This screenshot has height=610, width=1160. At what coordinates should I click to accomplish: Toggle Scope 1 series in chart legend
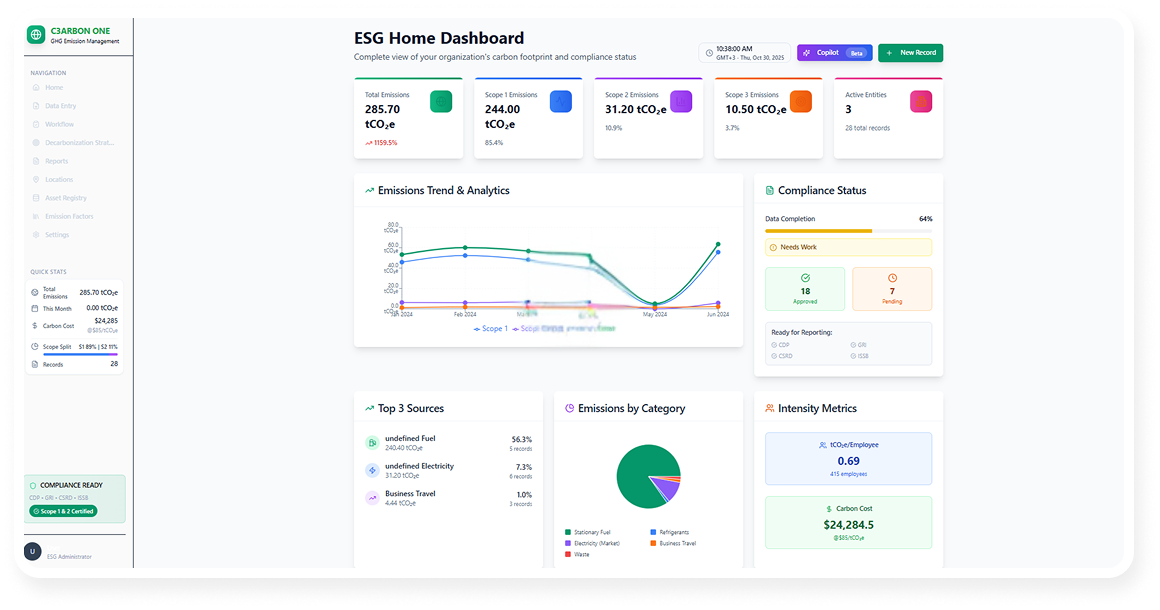pos(491,328)
